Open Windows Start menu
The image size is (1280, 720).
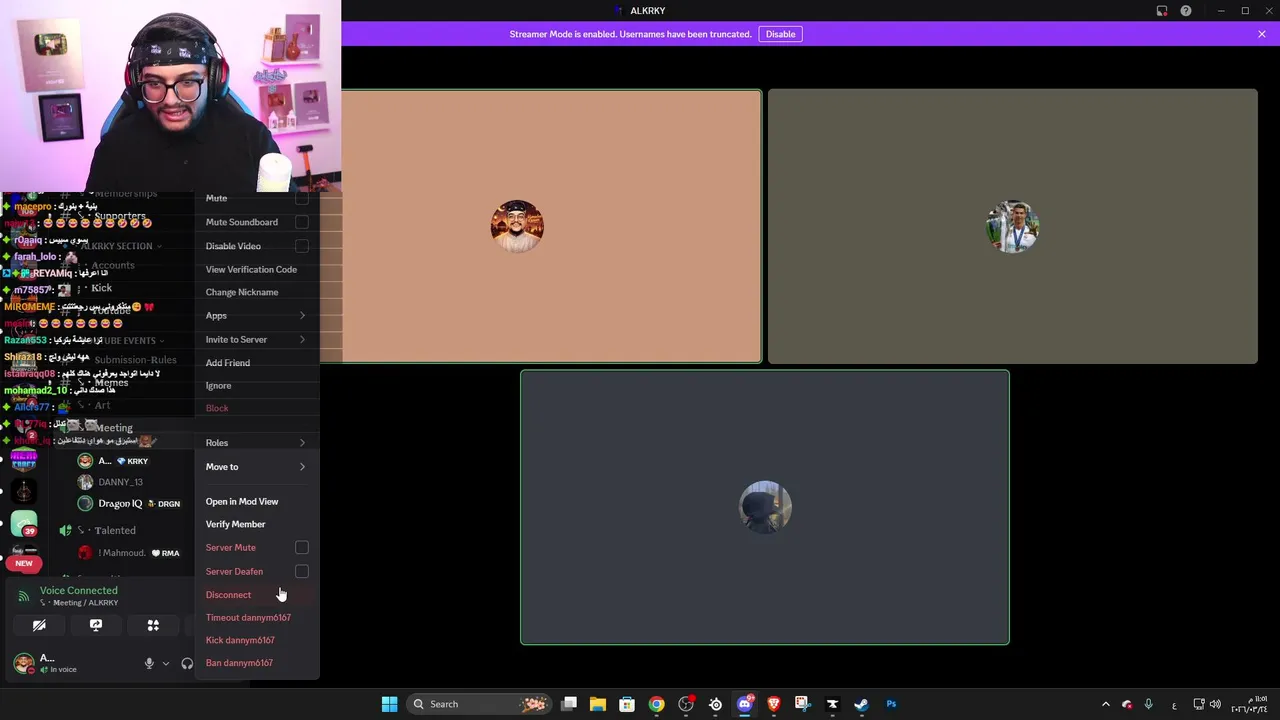coord(389,704)
